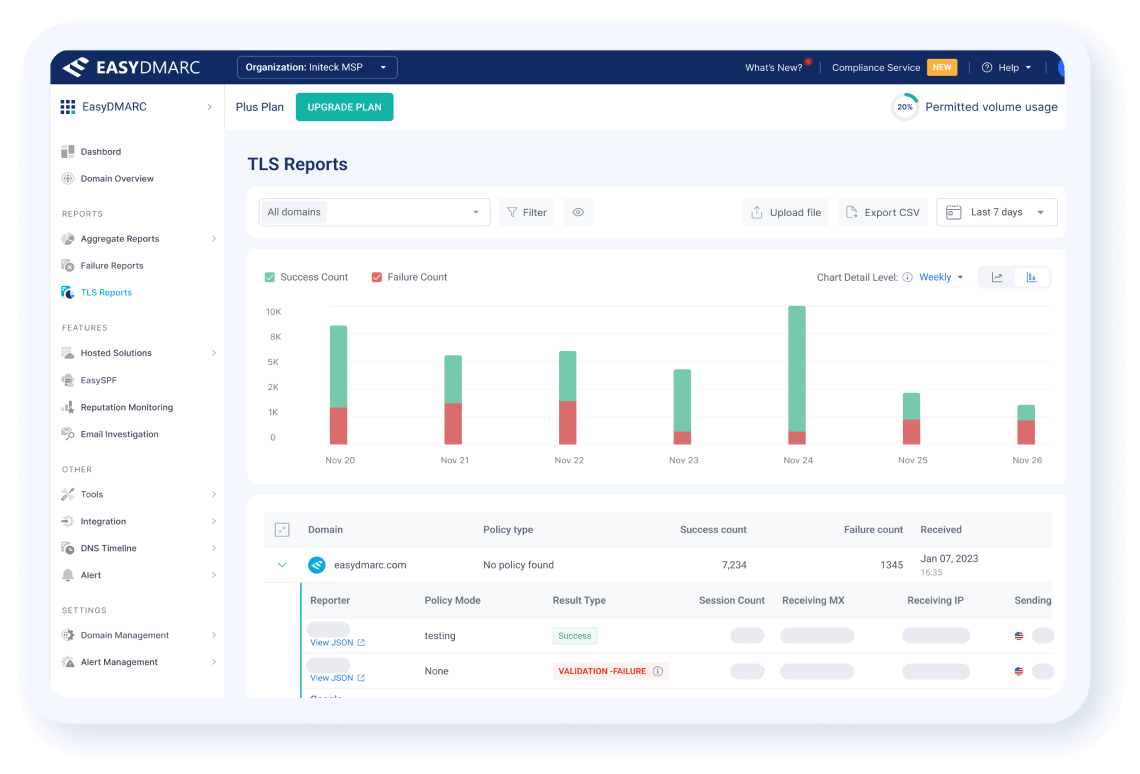Screen dimensions: 1140x774
Task: Click the Upload file button
Action: (785, 212)
